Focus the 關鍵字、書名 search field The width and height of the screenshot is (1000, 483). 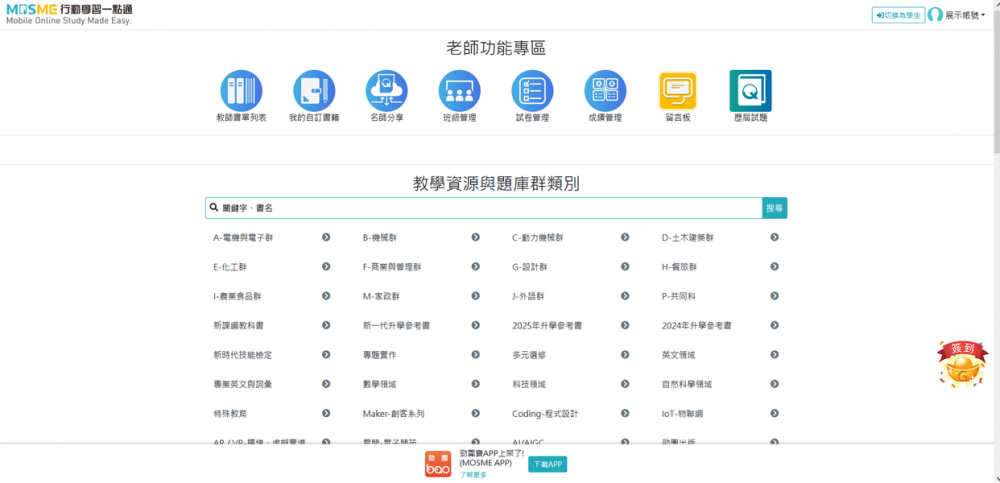coord(490,208)
